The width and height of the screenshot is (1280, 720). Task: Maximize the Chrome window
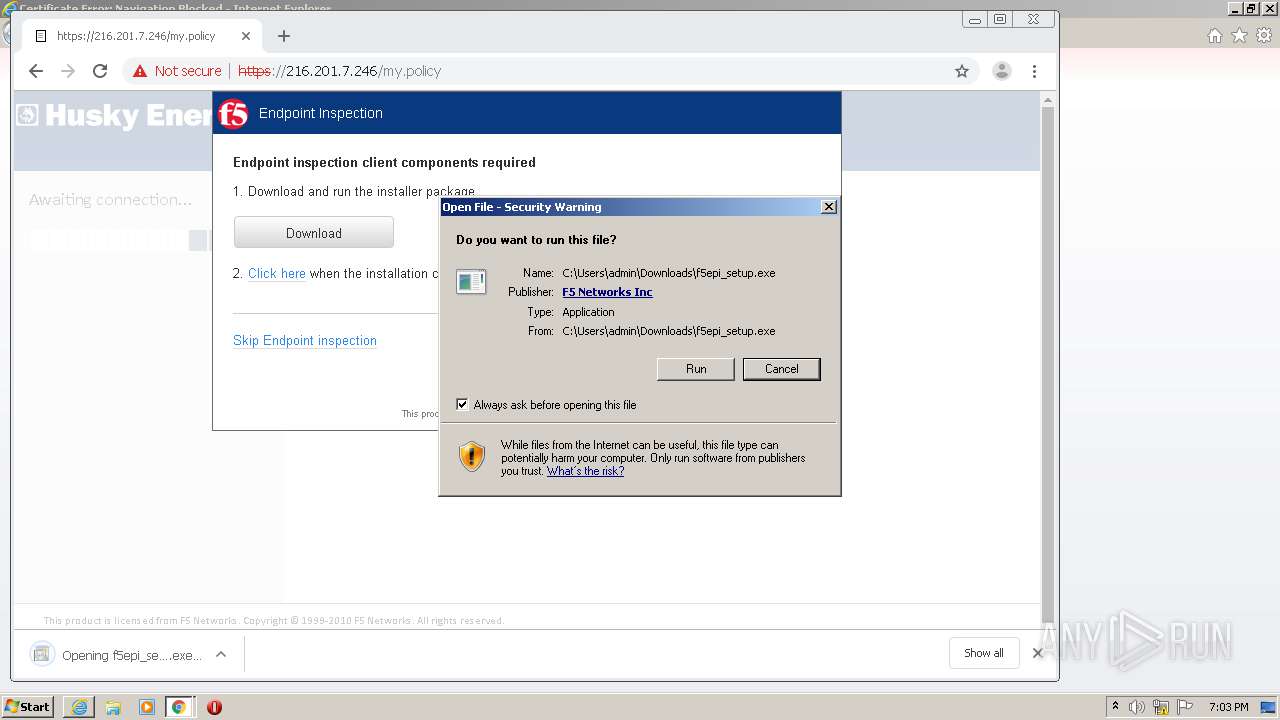click(x=1000, y=19)
